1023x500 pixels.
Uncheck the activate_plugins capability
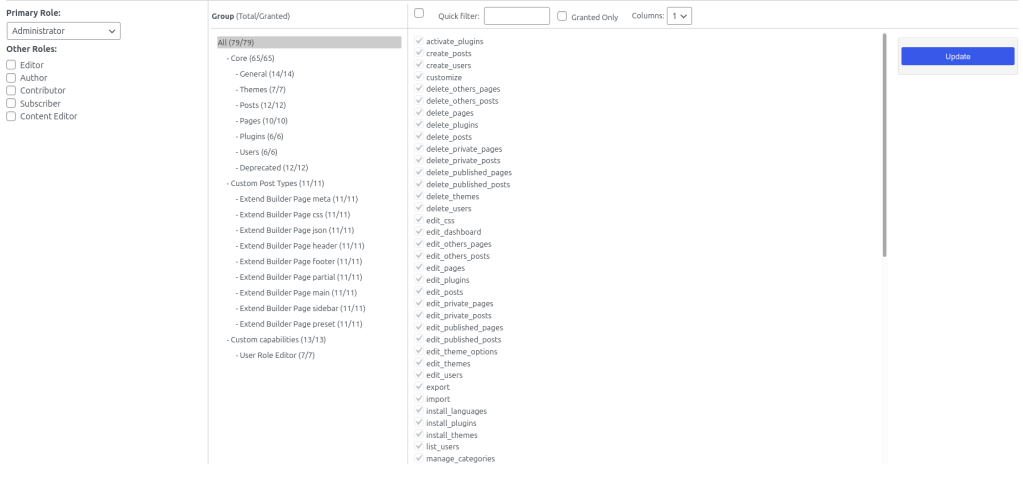tap(419, 41)
